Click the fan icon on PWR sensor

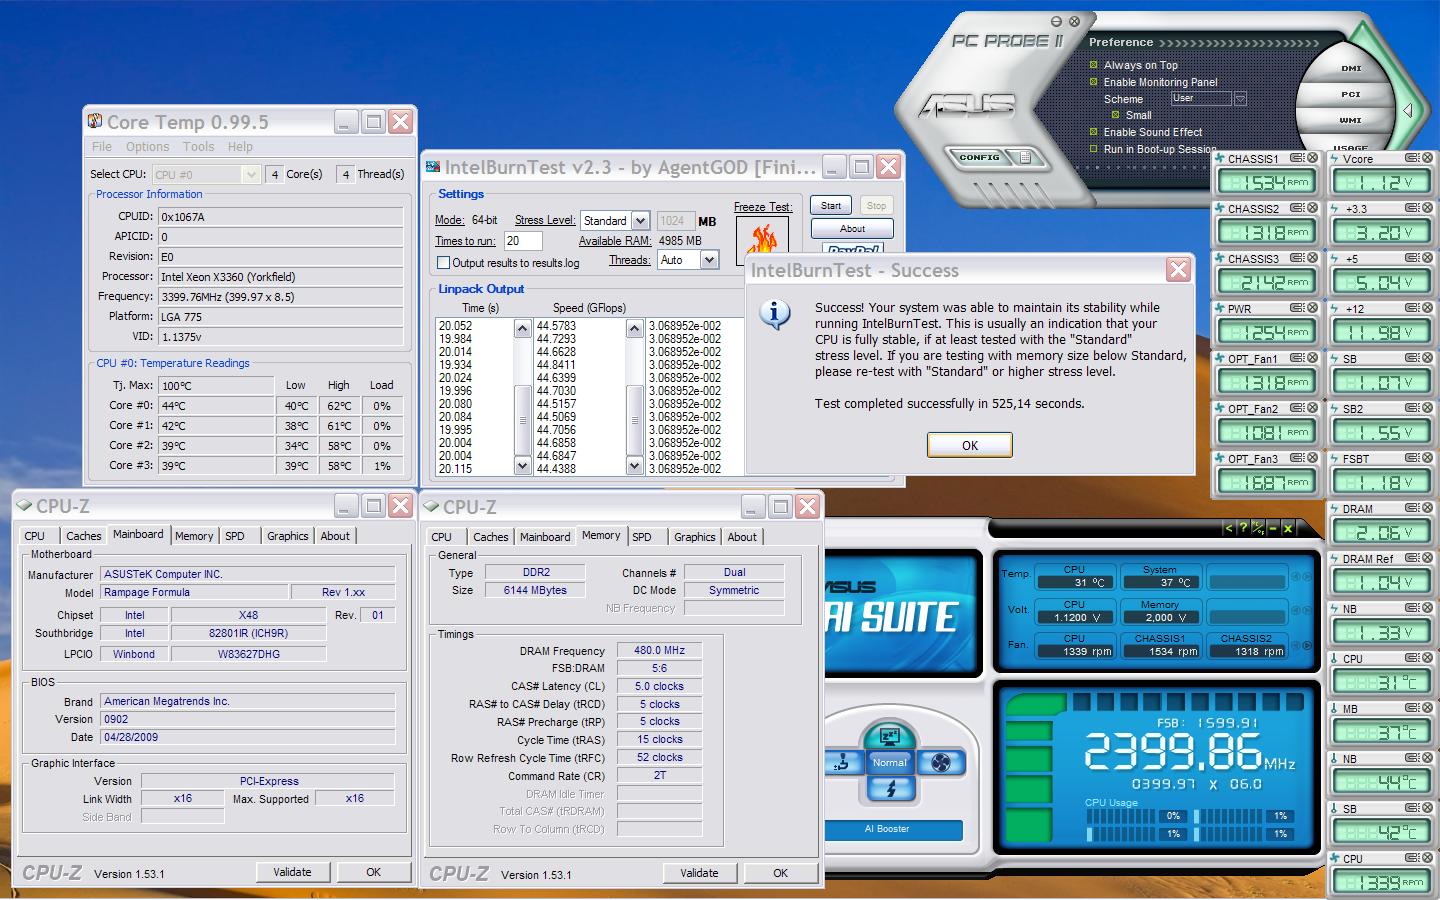point(1219,308)
